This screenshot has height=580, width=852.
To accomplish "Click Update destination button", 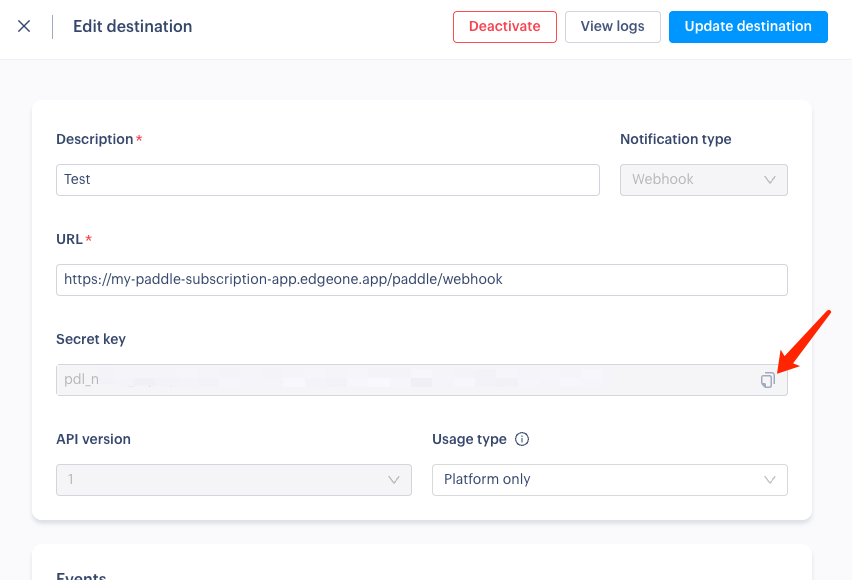I will (748, 27).
